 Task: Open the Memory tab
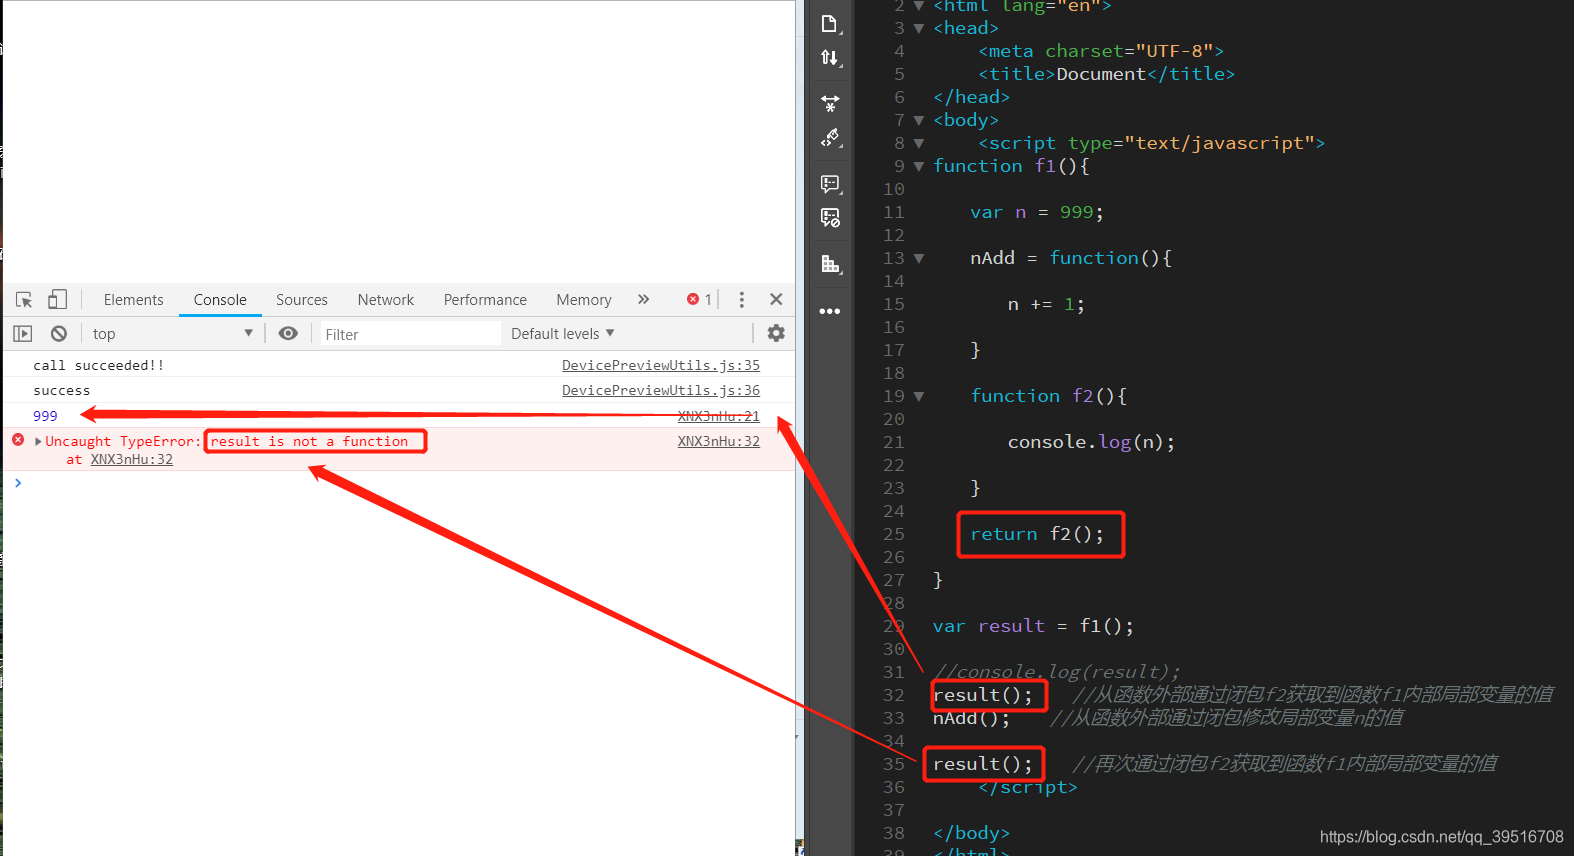click(584, 300)
